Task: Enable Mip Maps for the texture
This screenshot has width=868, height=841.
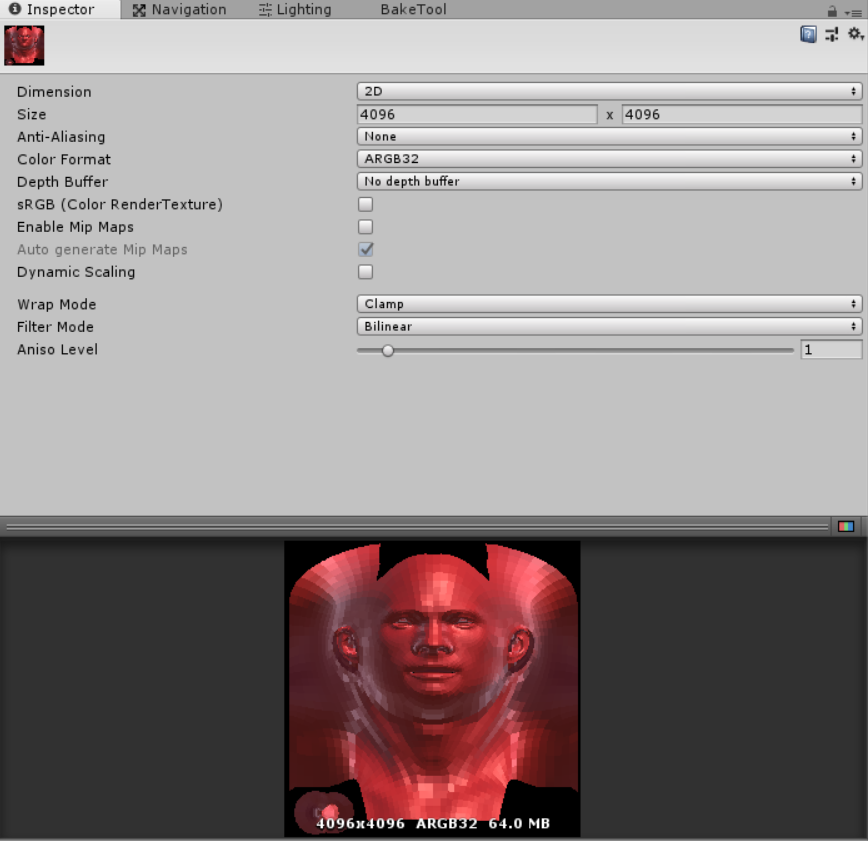Action: (365, 227)
